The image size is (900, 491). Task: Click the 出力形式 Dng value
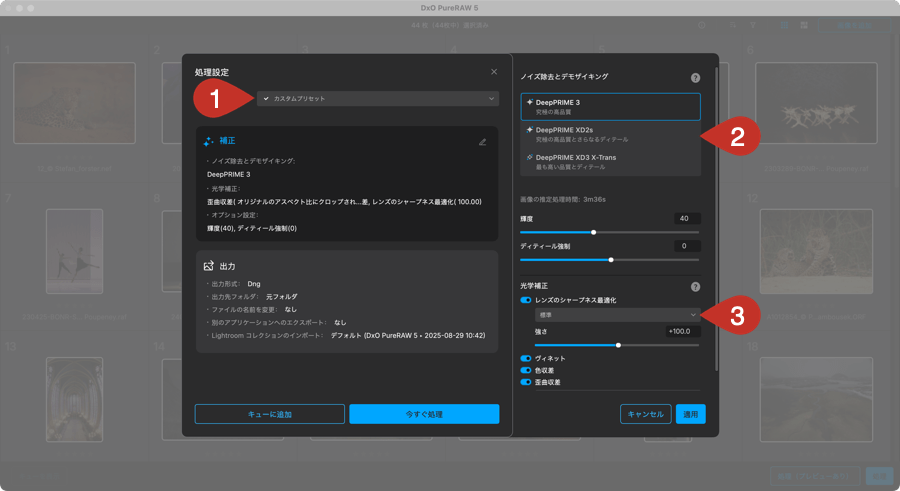254,284
